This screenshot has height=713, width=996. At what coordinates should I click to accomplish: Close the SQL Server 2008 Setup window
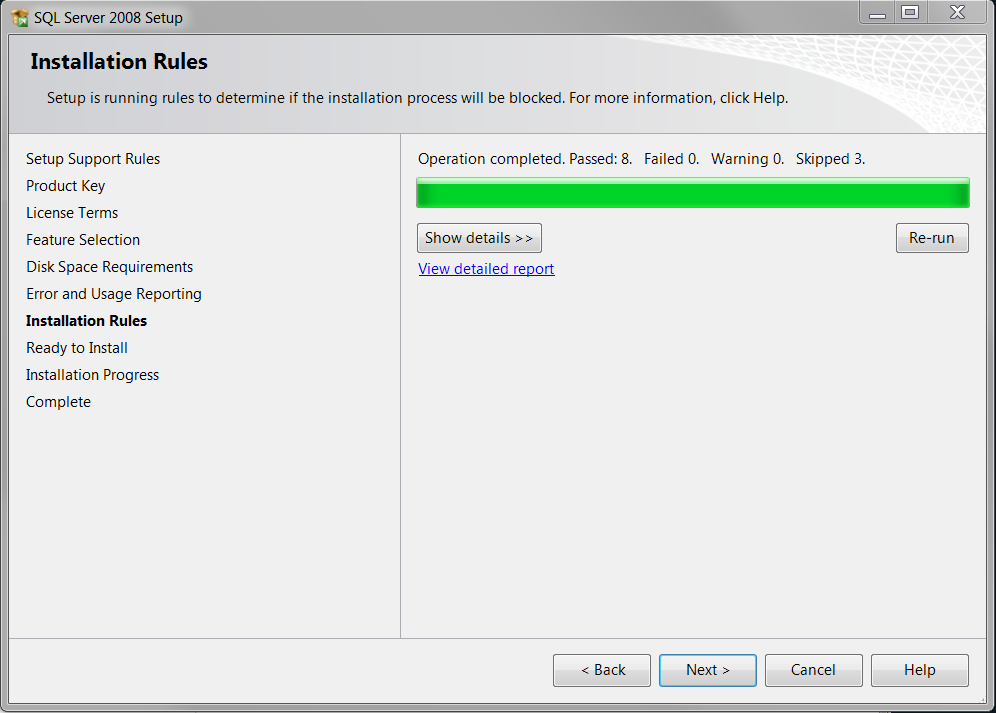(x=956, y=13)
